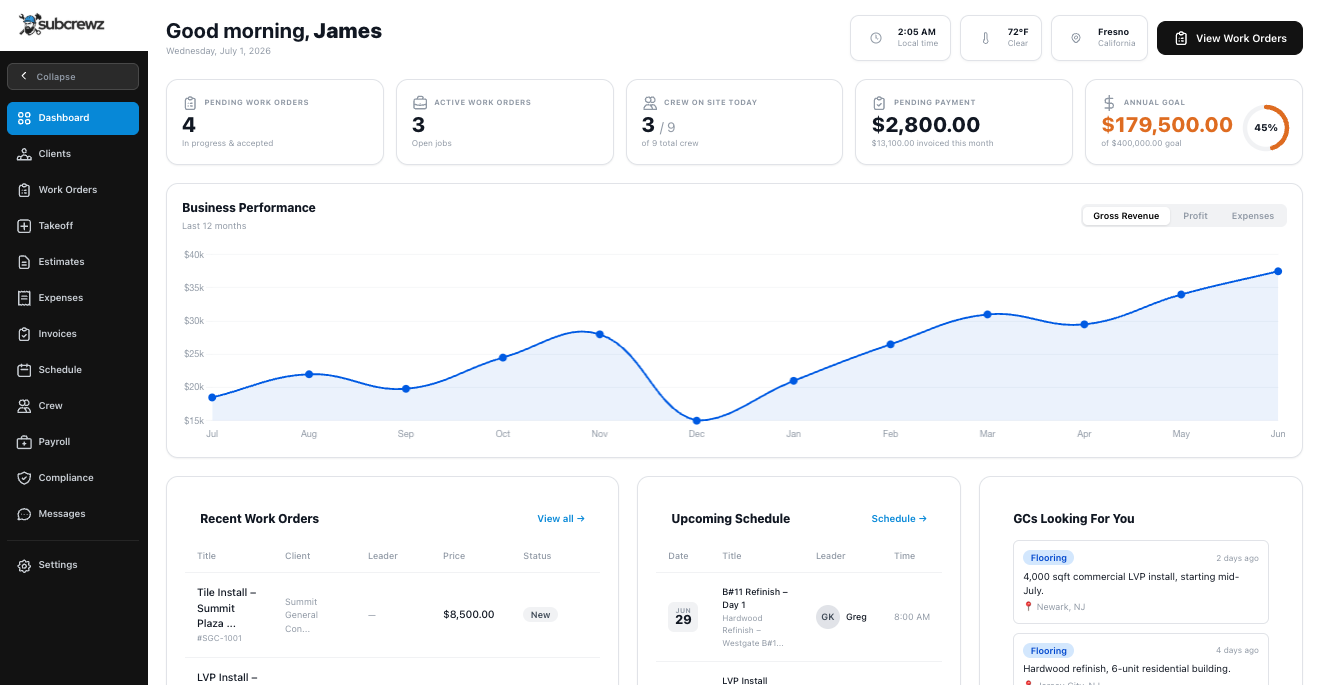Click the Fresno location pin icon
The width and height of the screenshot is (1320, 685).
pyautogui.click(x=1076, y=38)
